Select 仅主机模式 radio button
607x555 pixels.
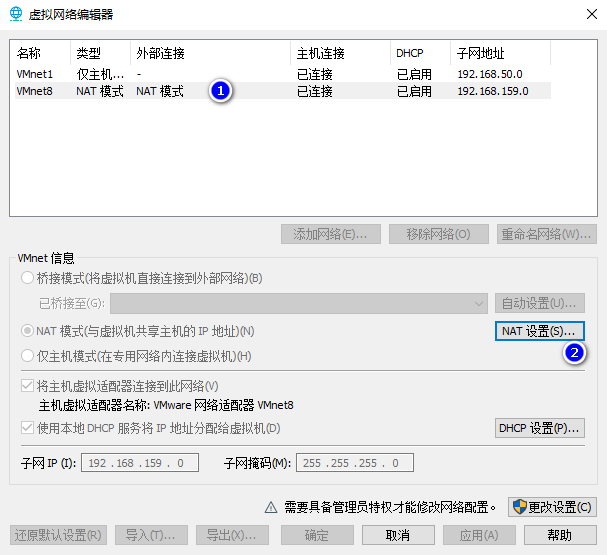(27, 356)
